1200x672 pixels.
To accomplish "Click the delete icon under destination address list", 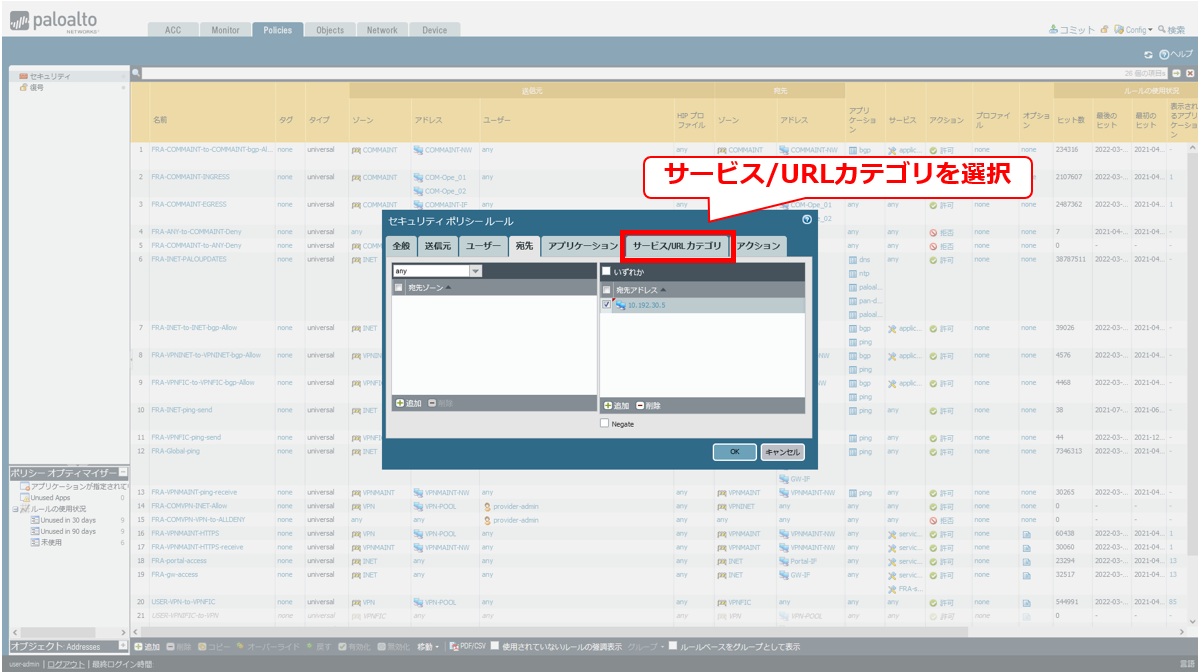I will (x=641, y=406).
